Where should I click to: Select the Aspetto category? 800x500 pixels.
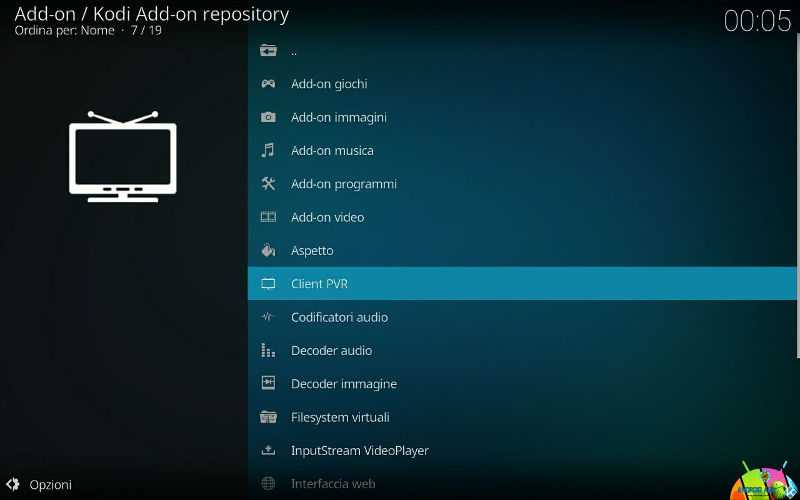pyautogui.click(x=522, y=250)
